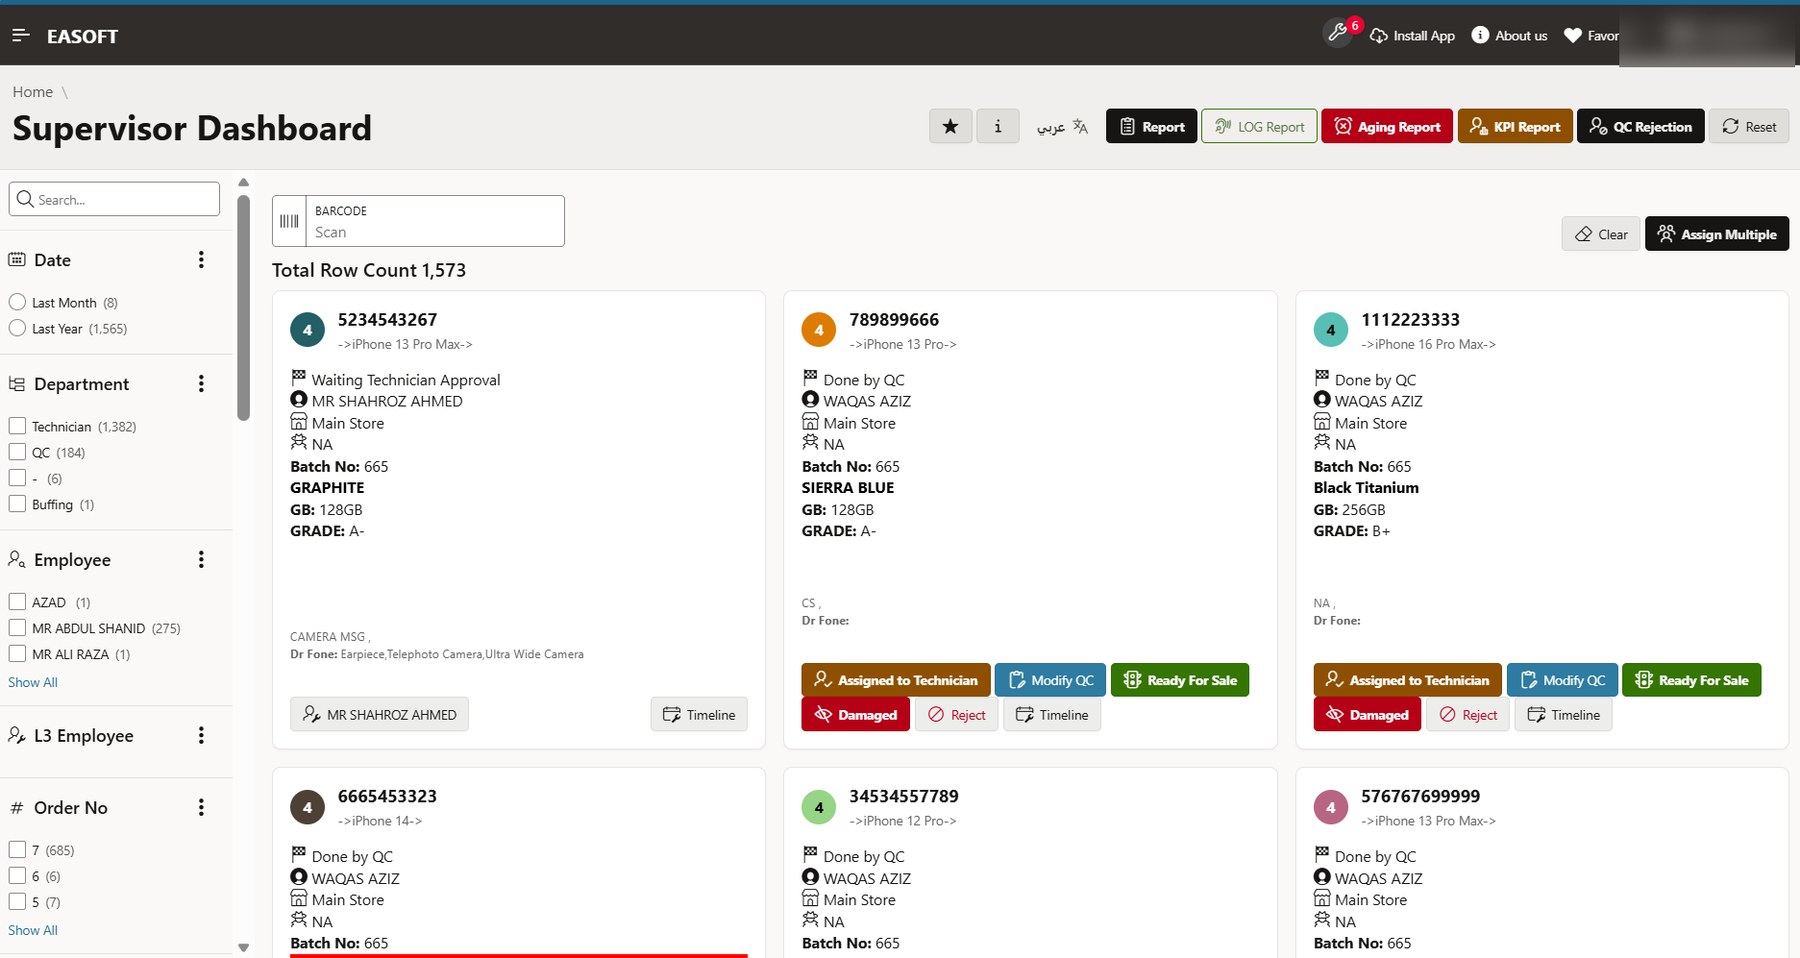Screen dimensions: 1800x958
Task: Open L3 Employee filter options menu
Action: pyautogui.click(x=201, y=736)
